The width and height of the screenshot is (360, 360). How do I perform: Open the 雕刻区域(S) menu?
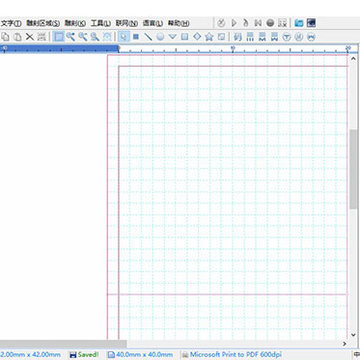coord(43,23)
